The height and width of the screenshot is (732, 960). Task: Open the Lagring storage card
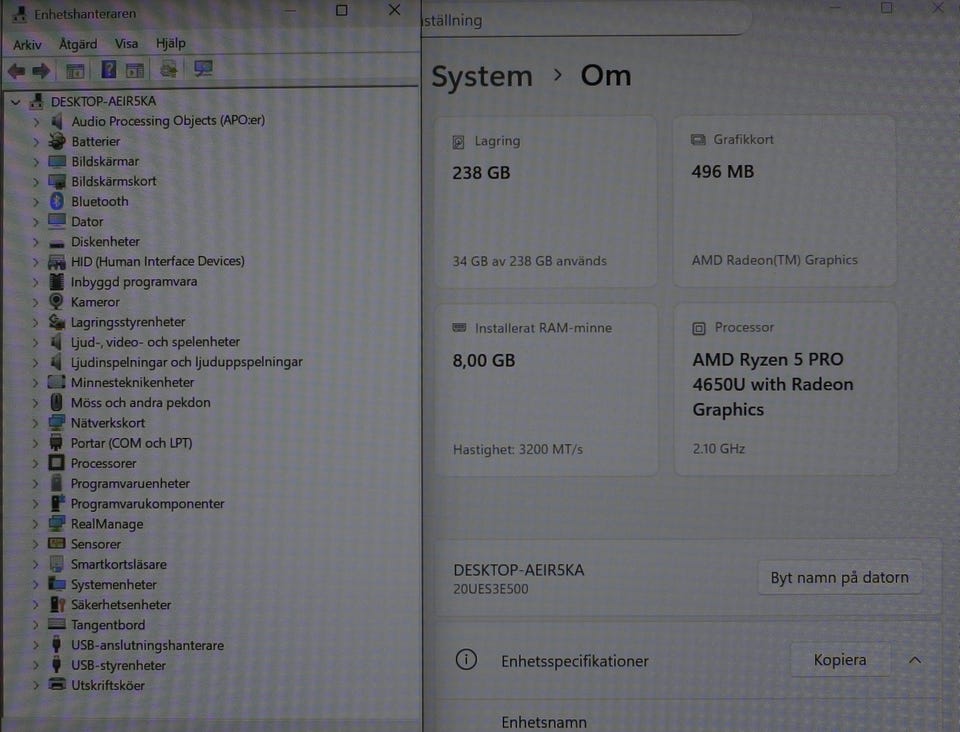(x=546, y=202)
